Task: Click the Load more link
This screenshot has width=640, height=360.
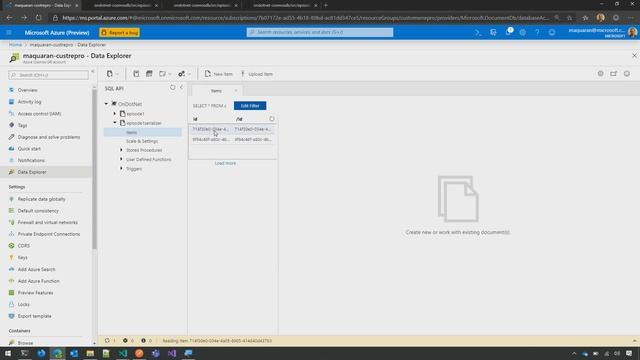Action: 225,163
